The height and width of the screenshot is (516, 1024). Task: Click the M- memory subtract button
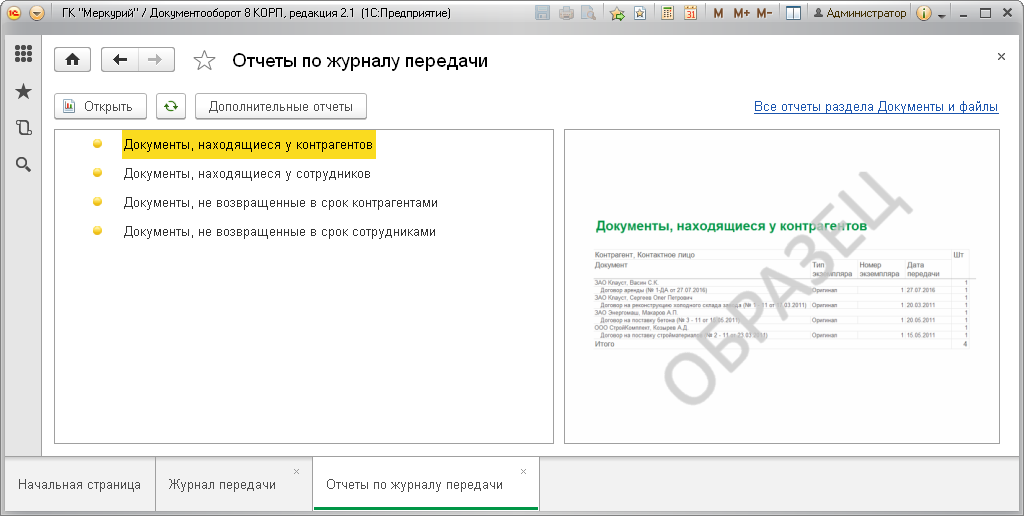(x=764, y=13)
